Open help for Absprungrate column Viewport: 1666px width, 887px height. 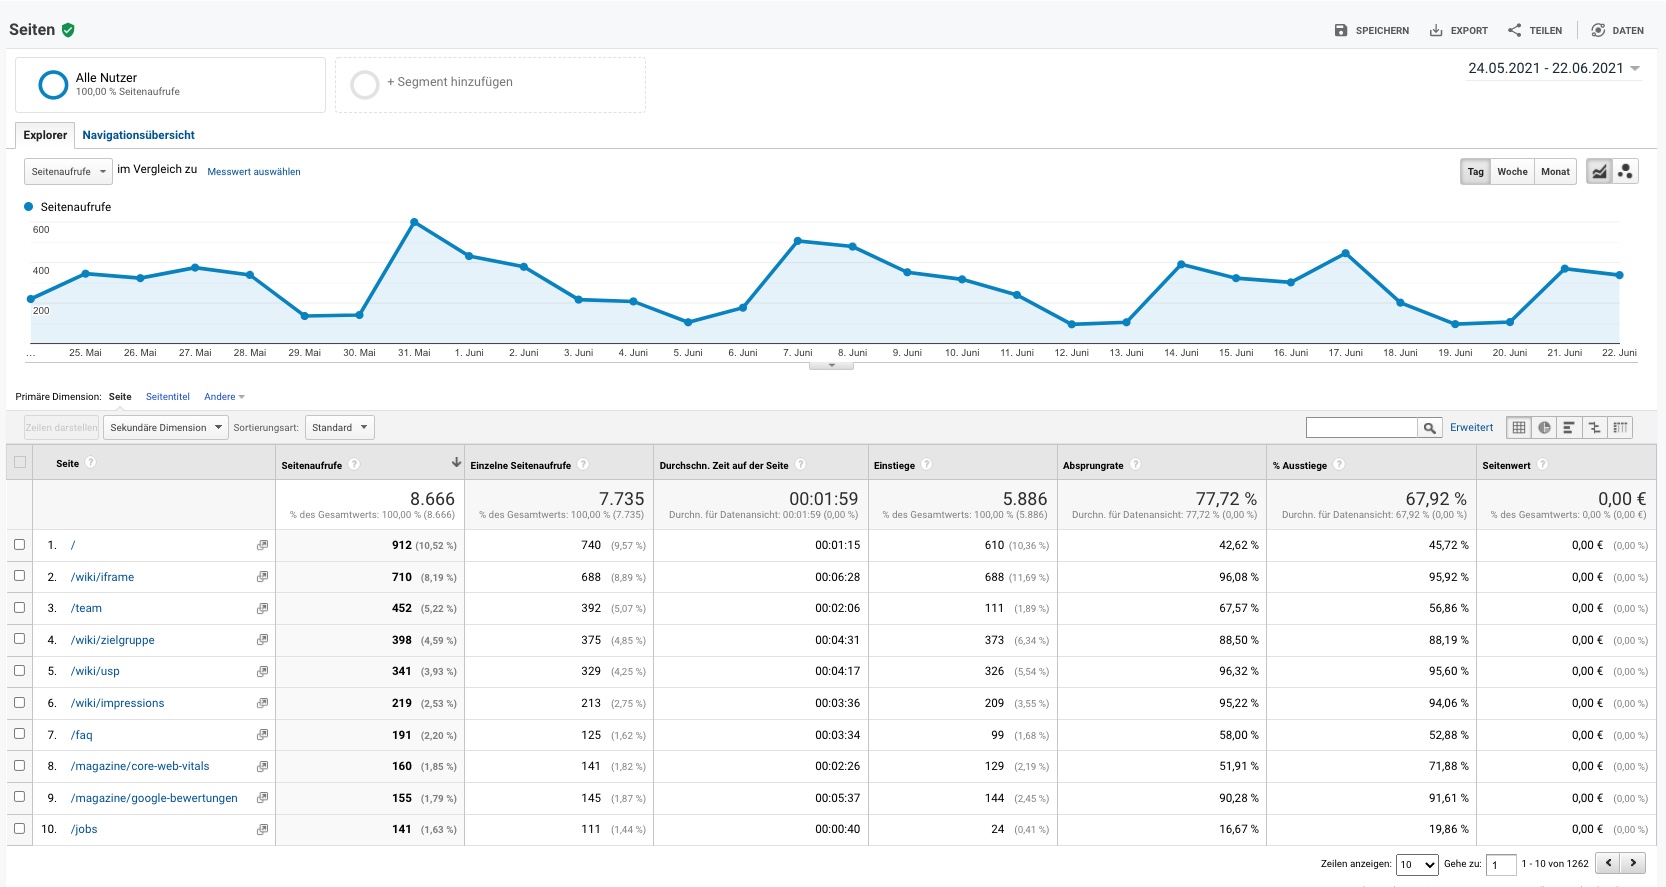click(1135, 464)
